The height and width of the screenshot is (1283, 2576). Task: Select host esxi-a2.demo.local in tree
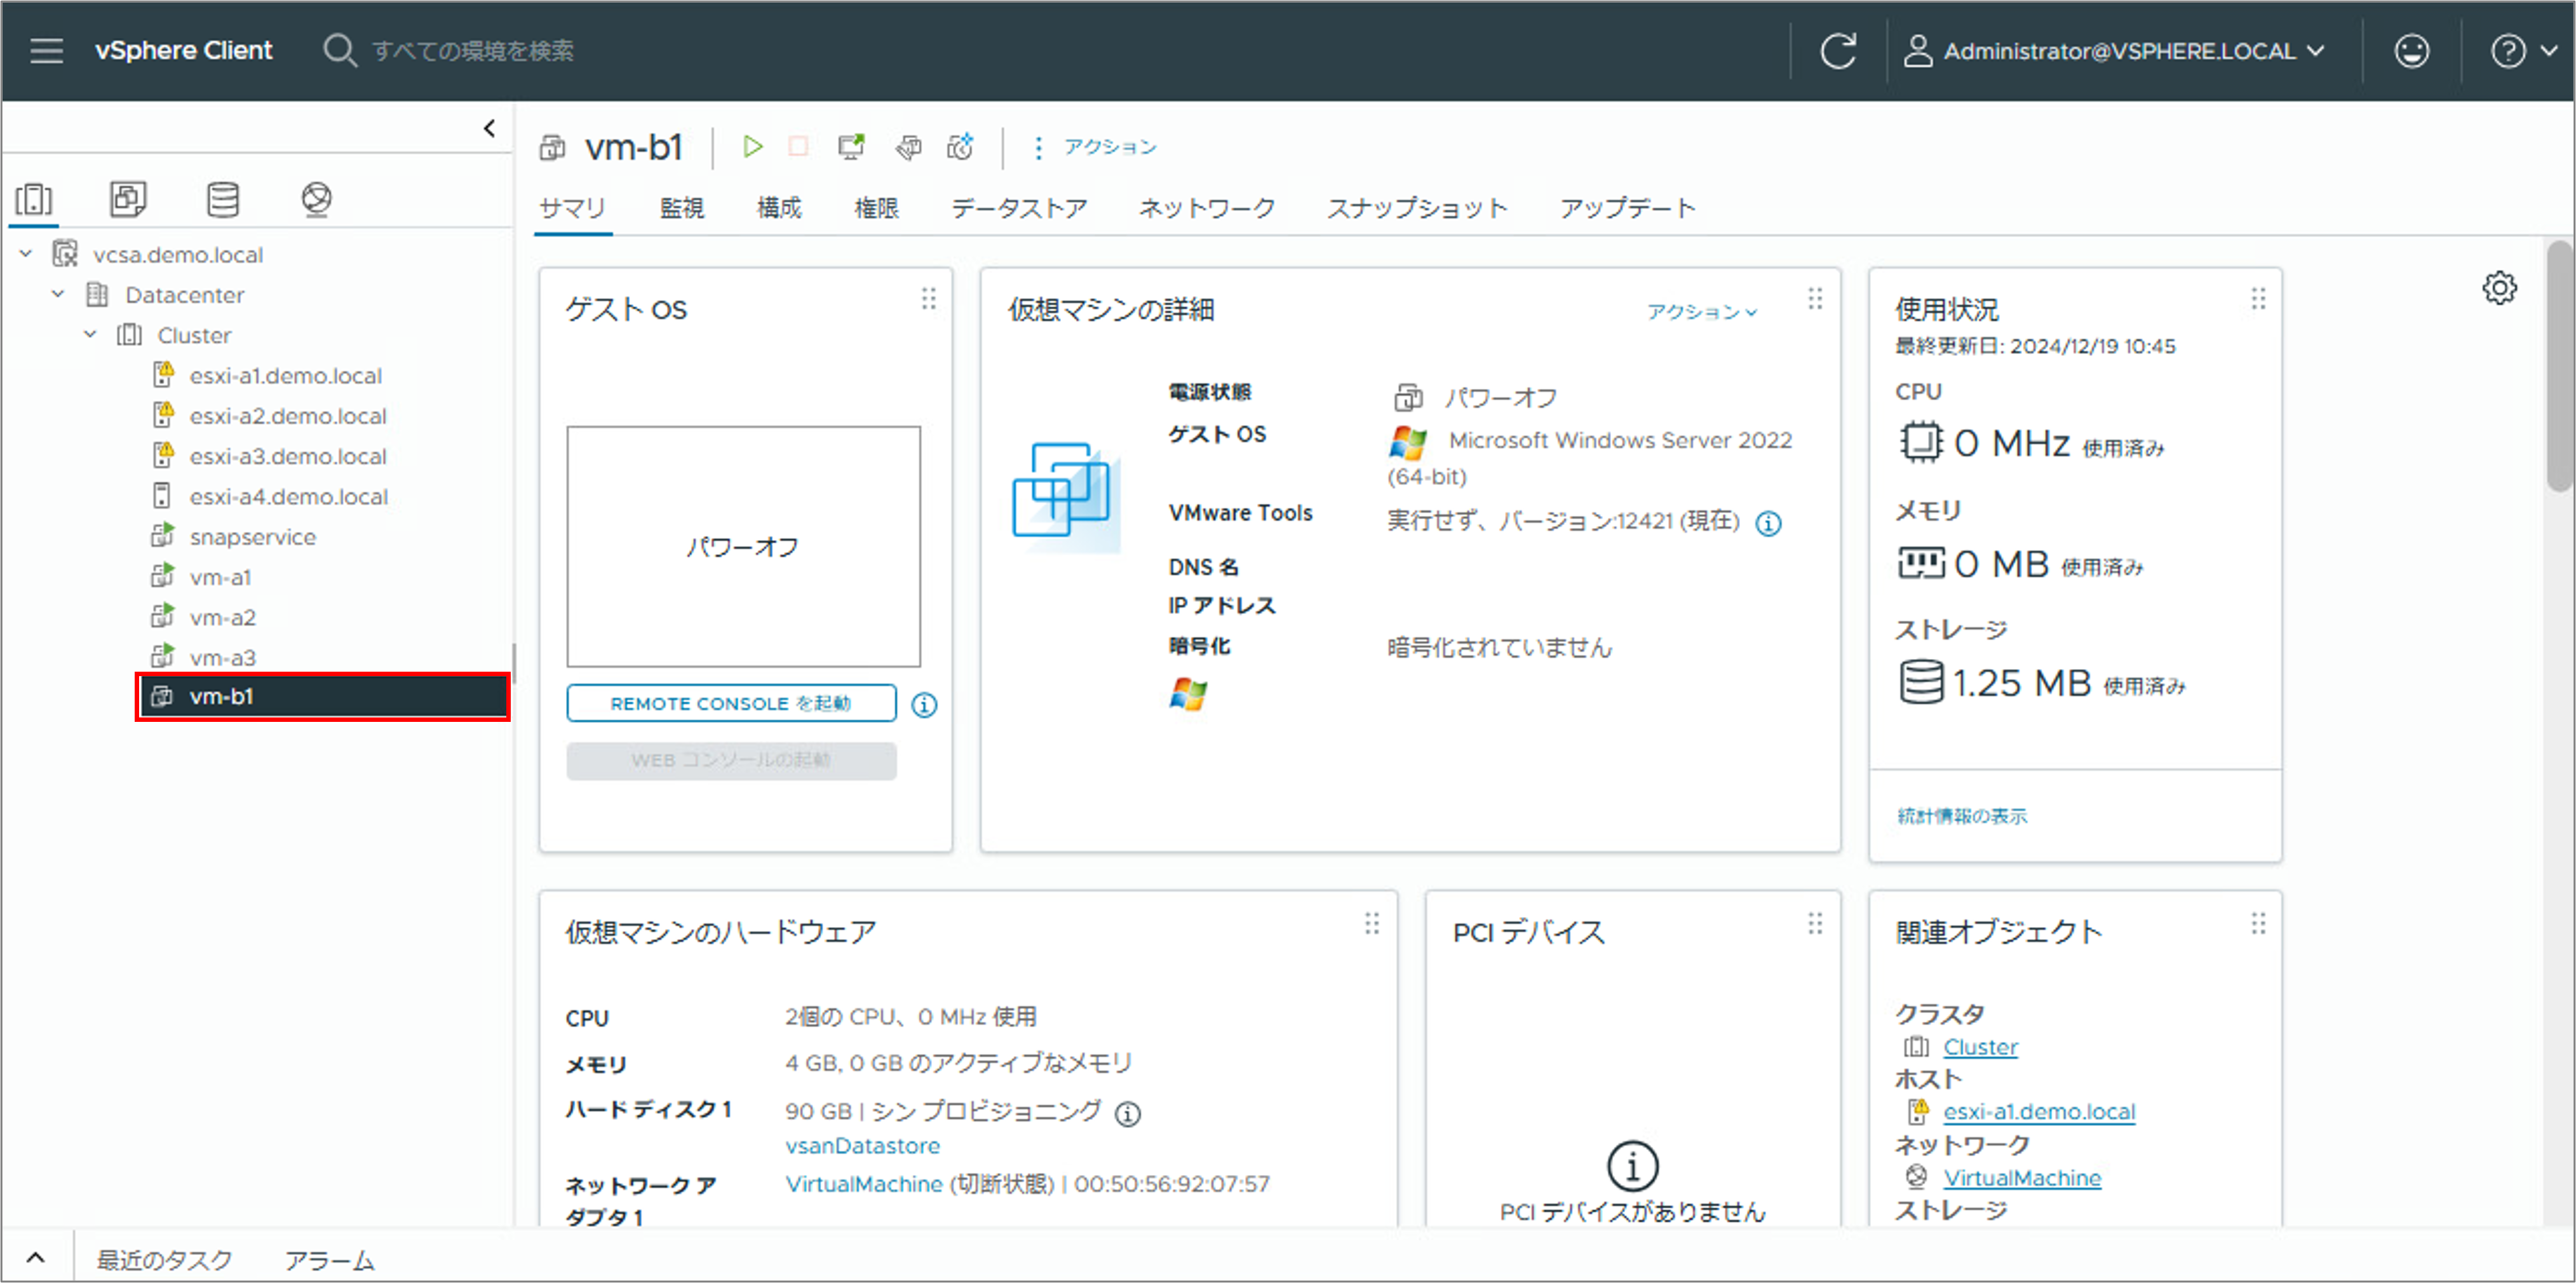point(287,415)
